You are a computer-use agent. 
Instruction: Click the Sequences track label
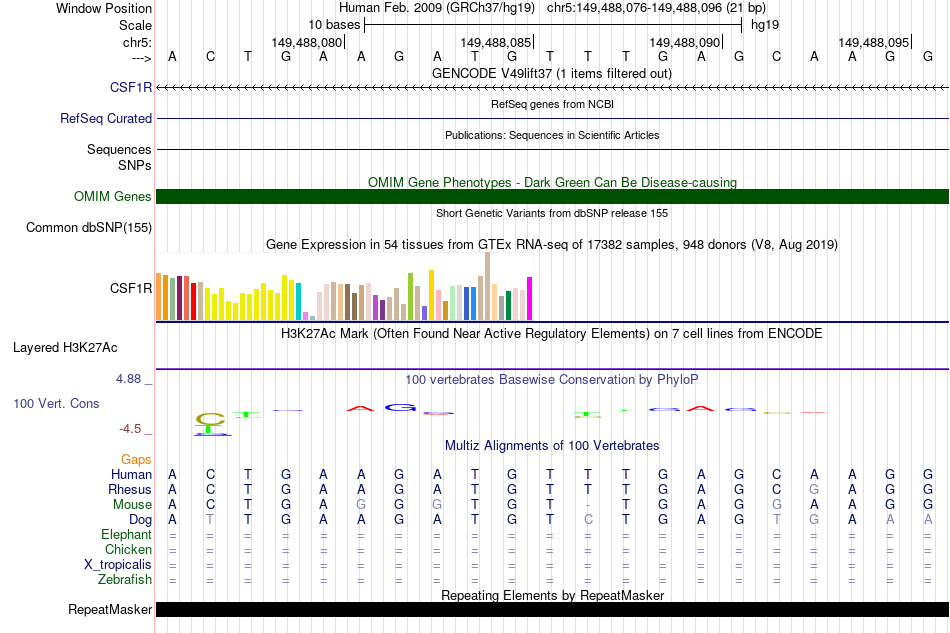(119, 150)
